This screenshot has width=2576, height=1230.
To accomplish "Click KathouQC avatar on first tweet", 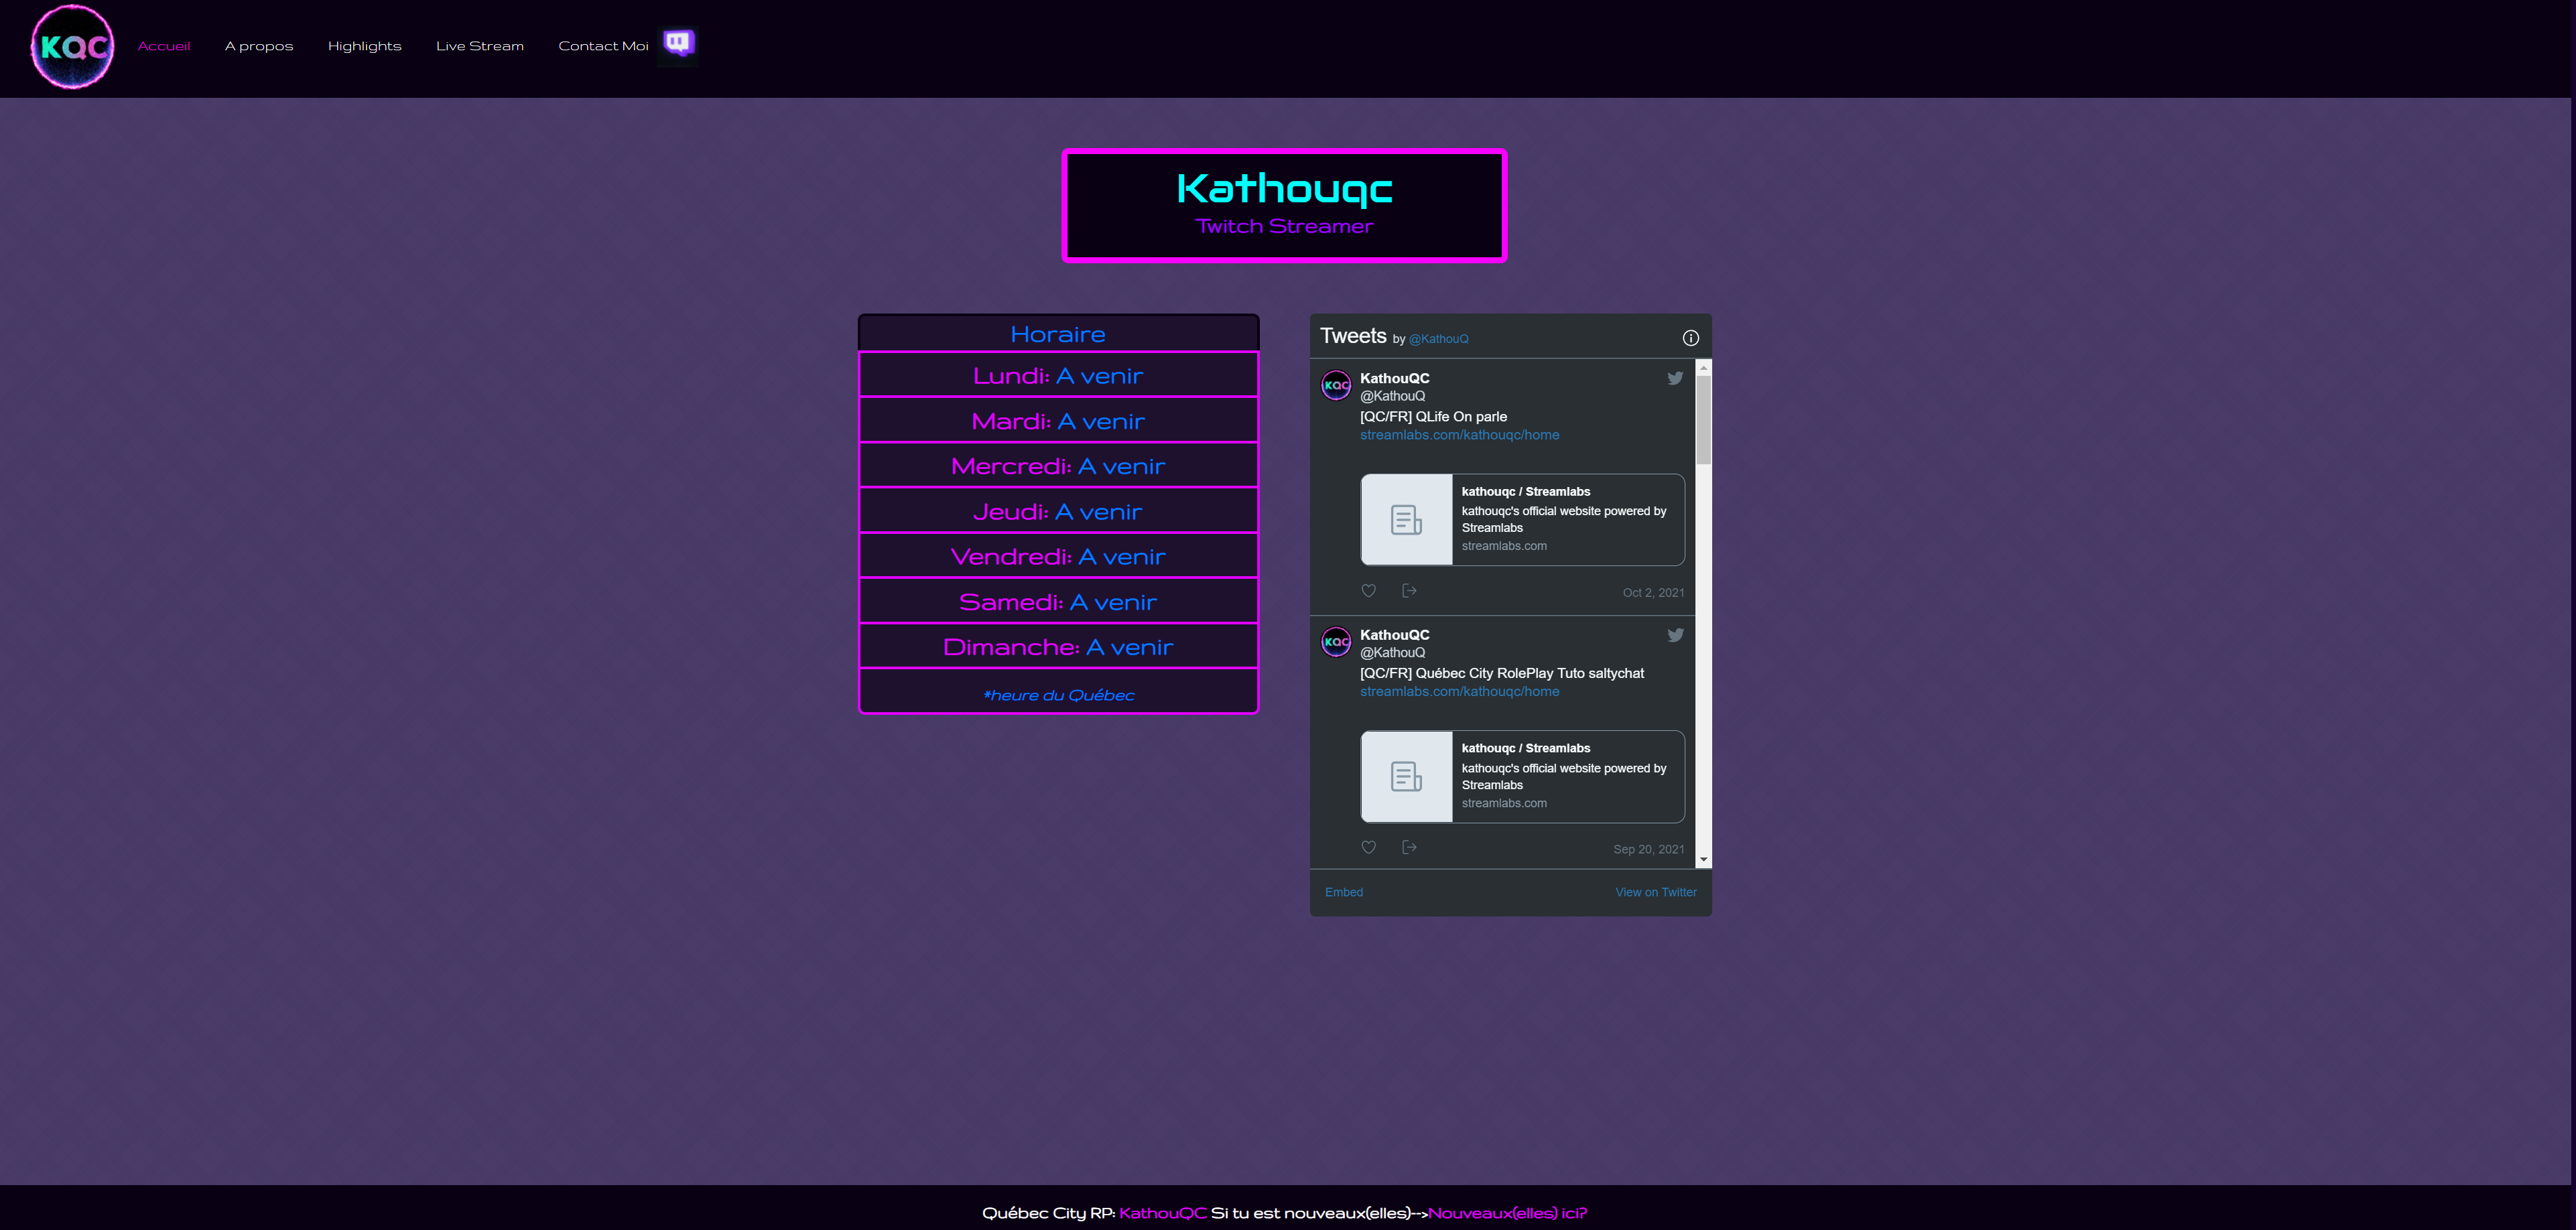I will 1336,385.
